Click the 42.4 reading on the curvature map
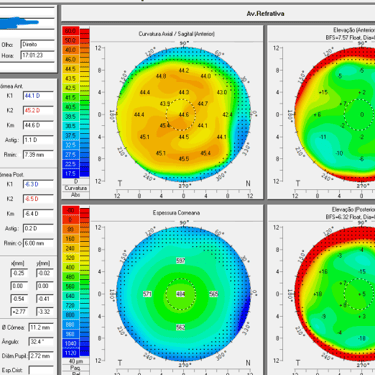Screen dimensions: 375x375 [227, 115]
